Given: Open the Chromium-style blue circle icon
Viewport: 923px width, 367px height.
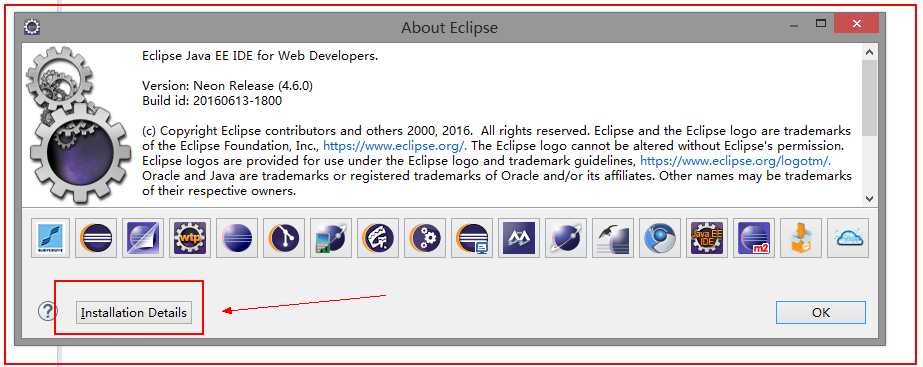Looking at the screenshot, I should tap(660, 238).
